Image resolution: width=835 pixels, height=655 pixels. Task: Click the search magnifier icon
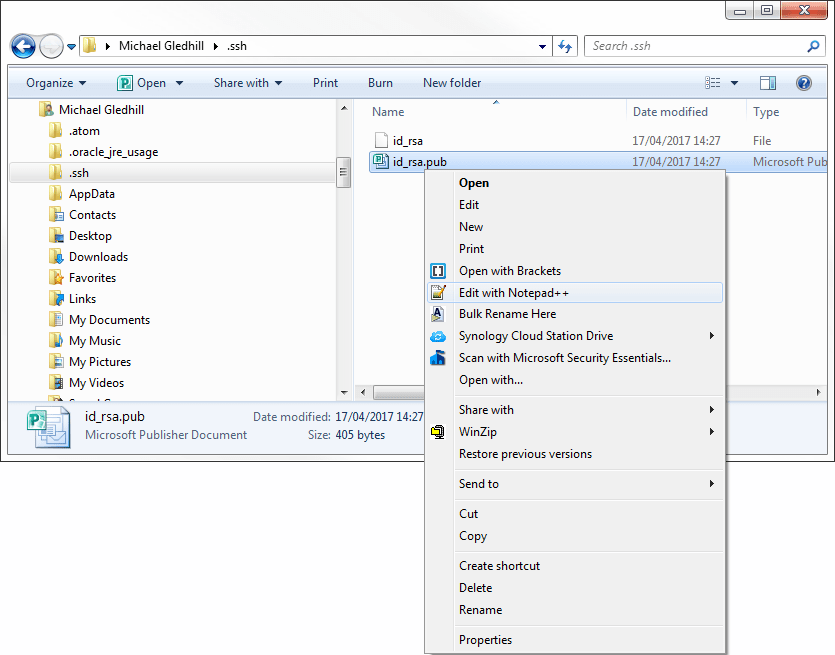click(813, 46)
